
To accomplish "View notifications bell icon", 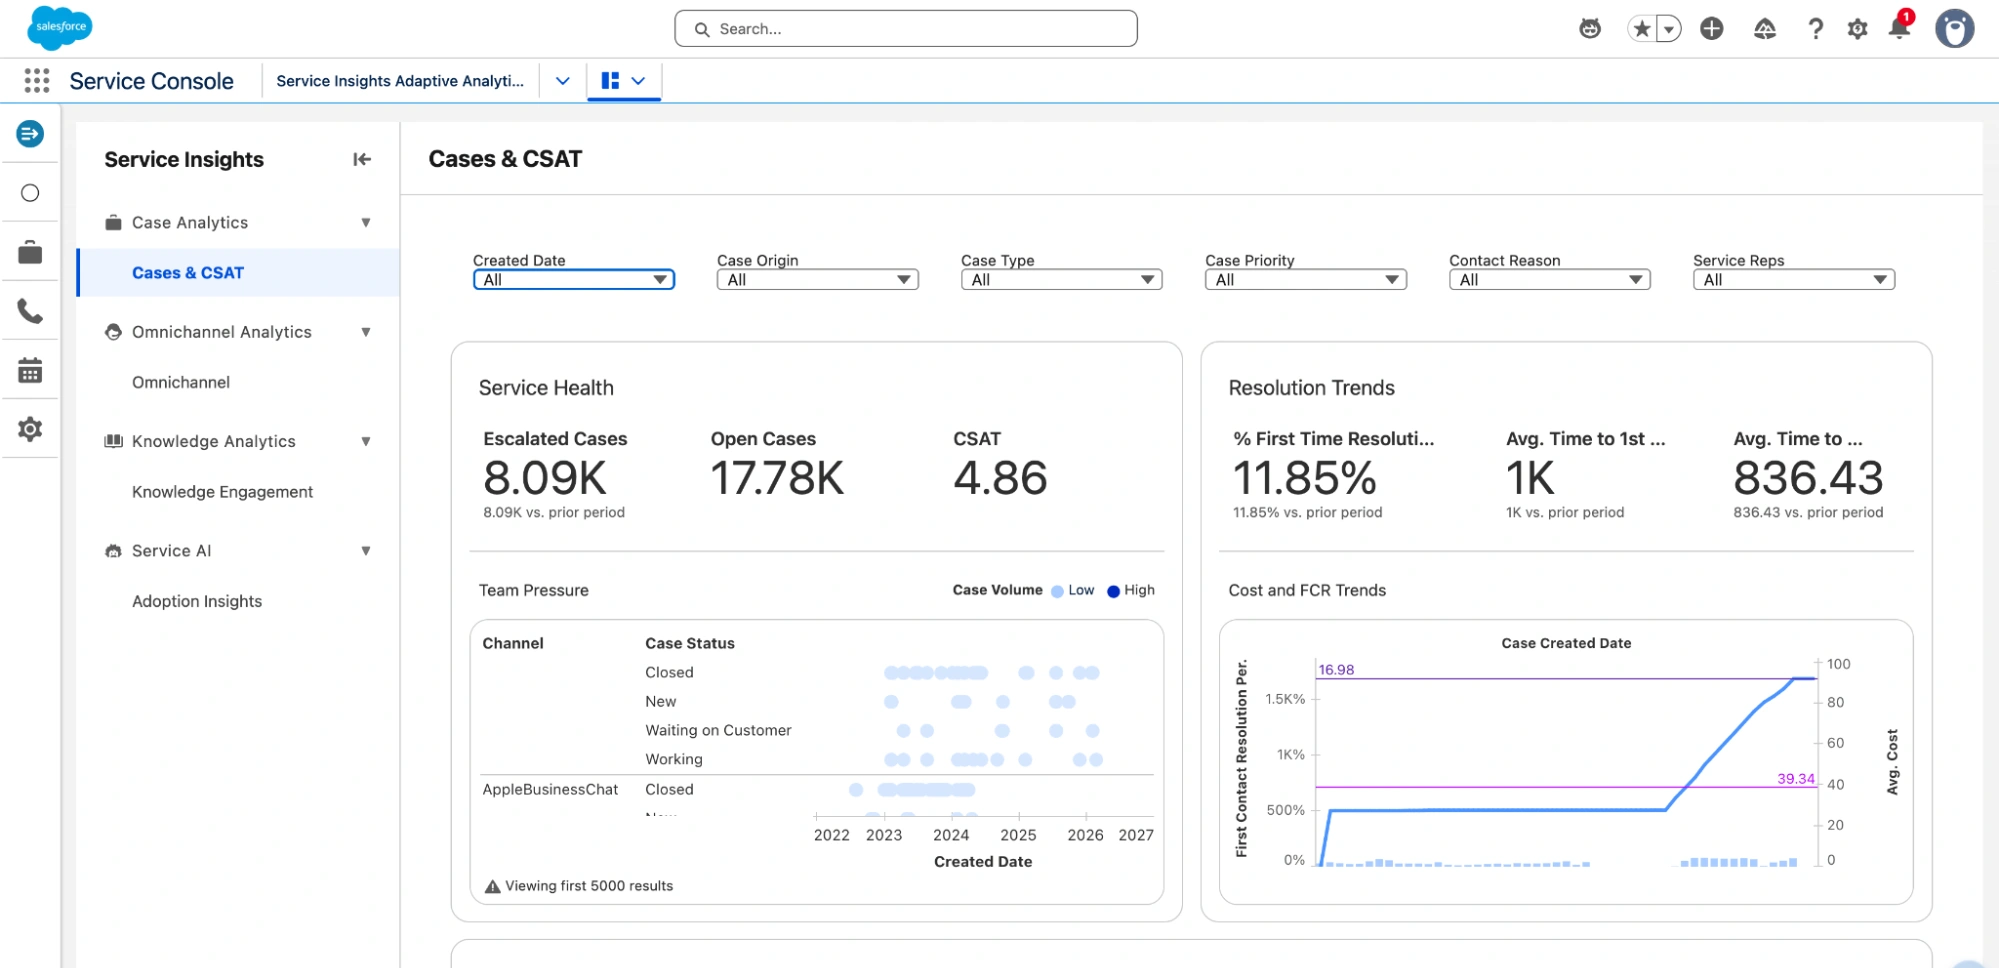I will pos(1899,28).
